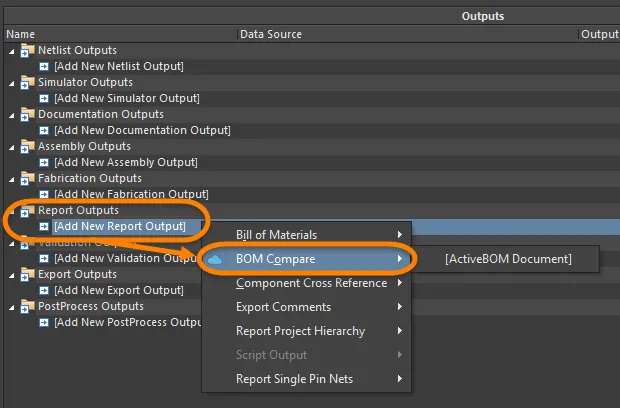Click arrow icon next to Add New Netlist Output
620x408 pixels.
point(44,66)
